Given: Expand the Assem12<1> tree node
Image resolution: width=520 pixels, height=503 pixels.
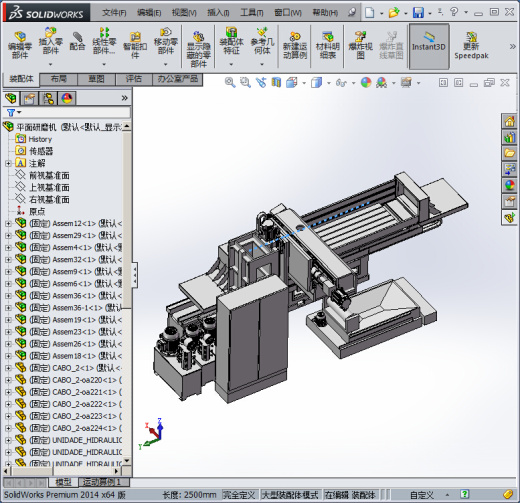Looking at the screenshot, I should pyautogui.click(x=8, y=224).
